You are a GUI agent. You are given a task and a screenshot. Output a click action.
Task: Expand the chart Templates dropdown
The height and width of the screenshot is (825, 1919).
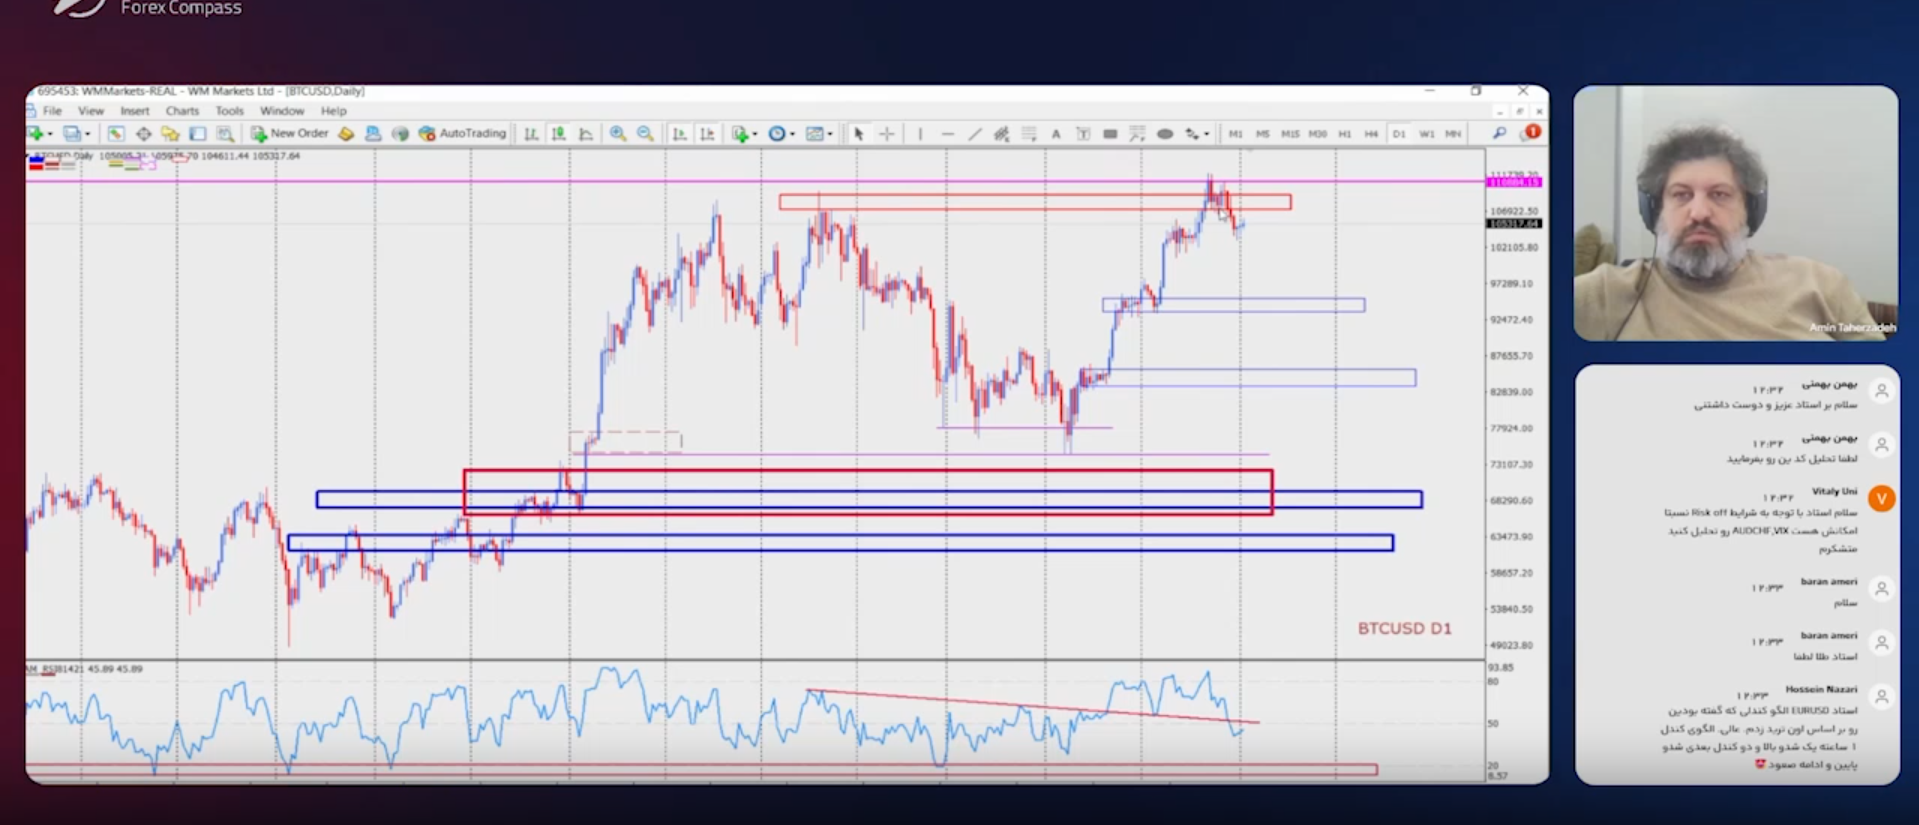click(830, 134)
